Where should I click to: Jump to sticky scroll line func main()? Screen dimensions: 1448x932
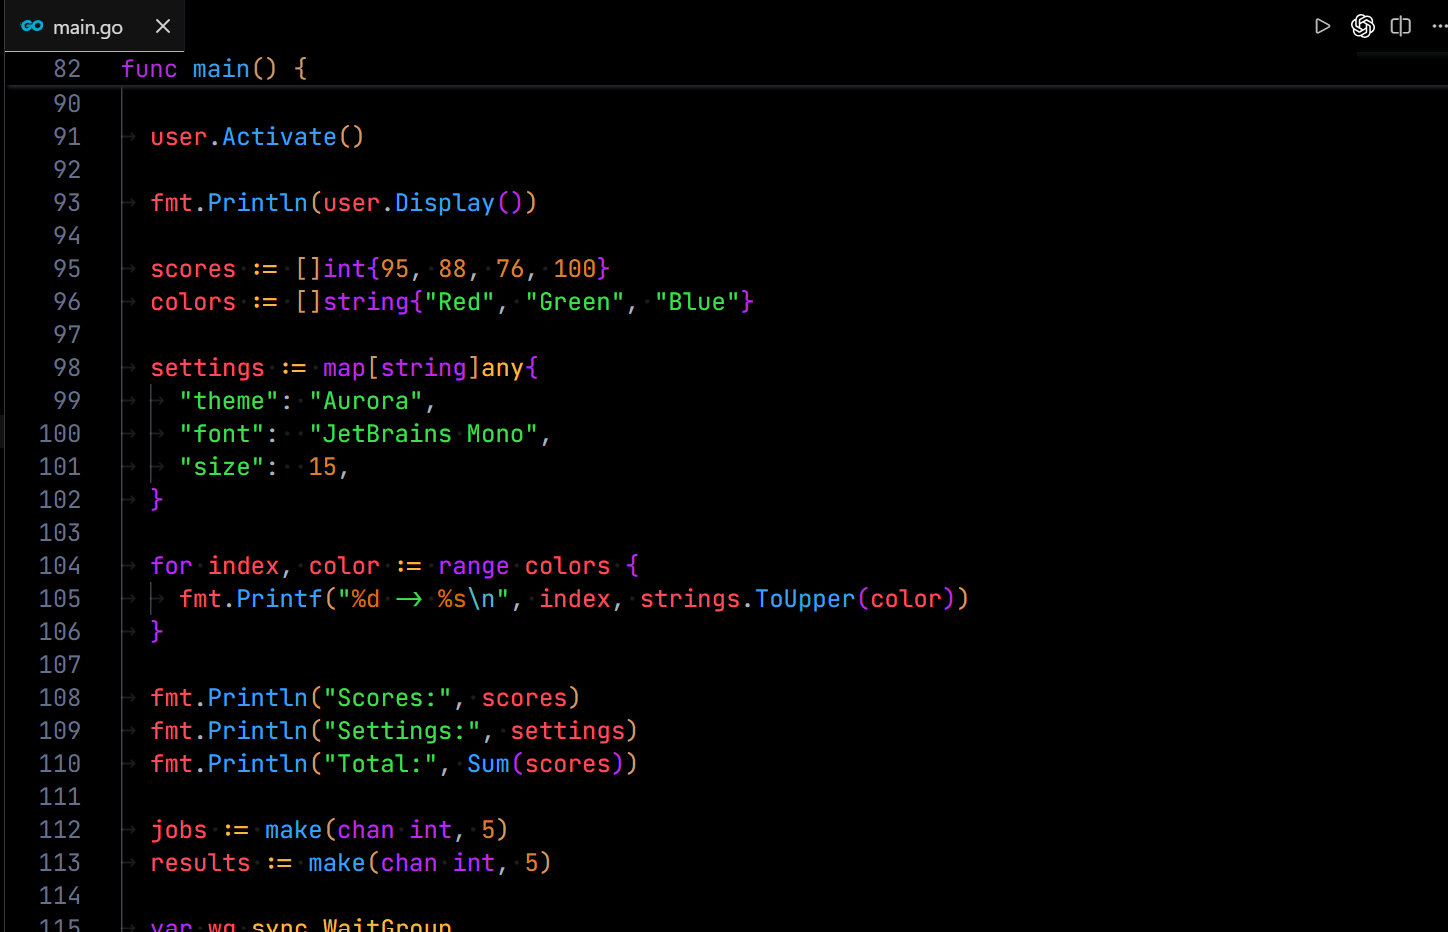coord(214,69)
